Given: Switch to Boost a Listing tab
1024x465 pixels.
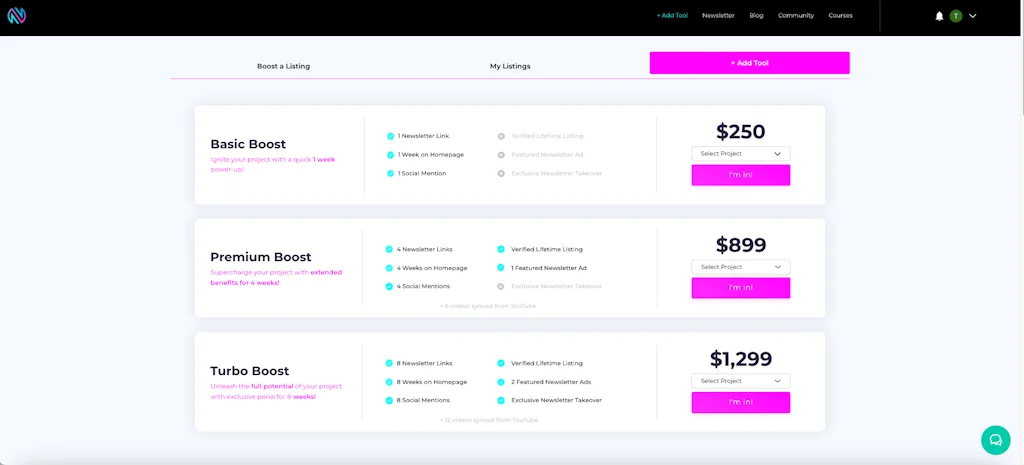Looking at the screenshot, I should (x=283, y=66).
